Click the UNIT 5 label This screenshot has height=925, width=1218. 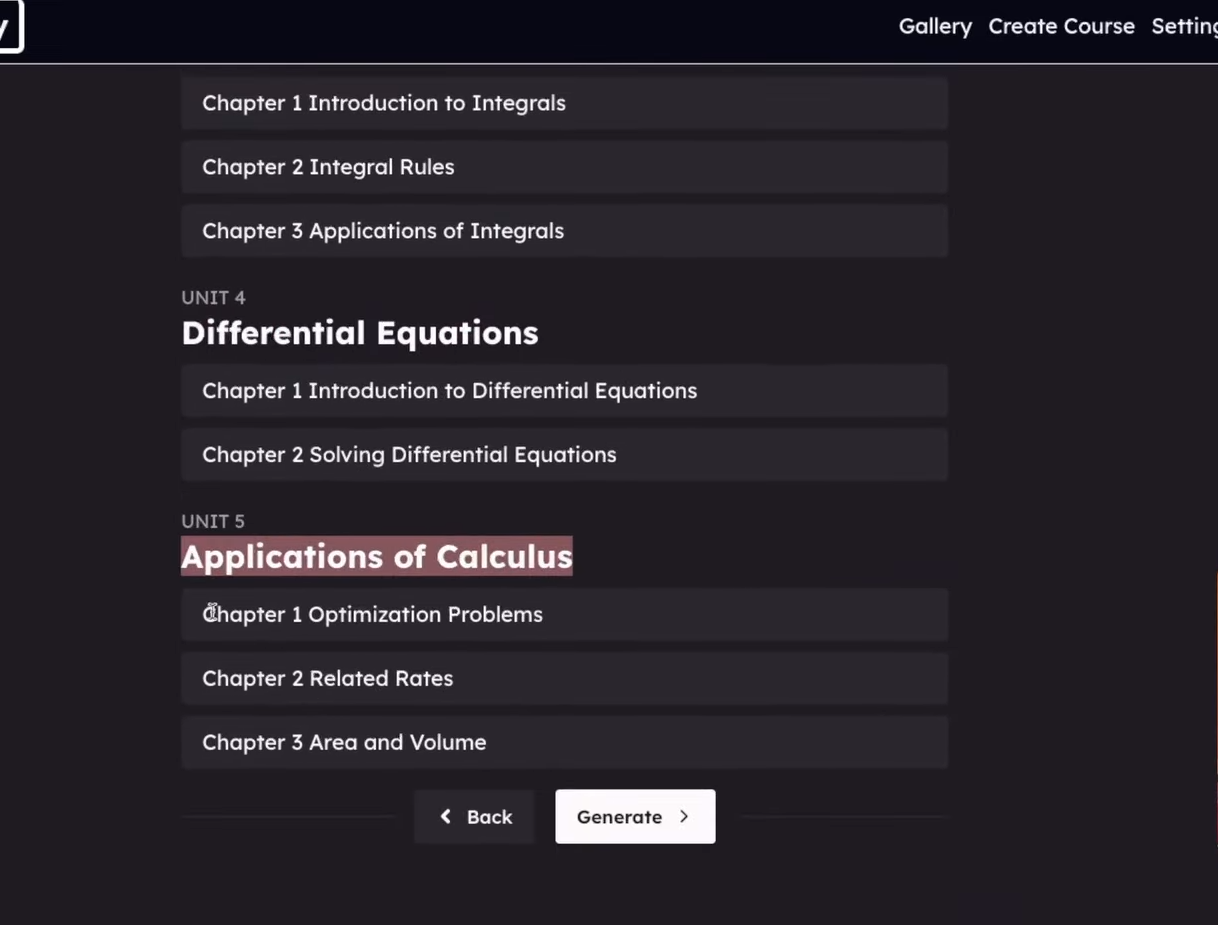pos(213,521)
